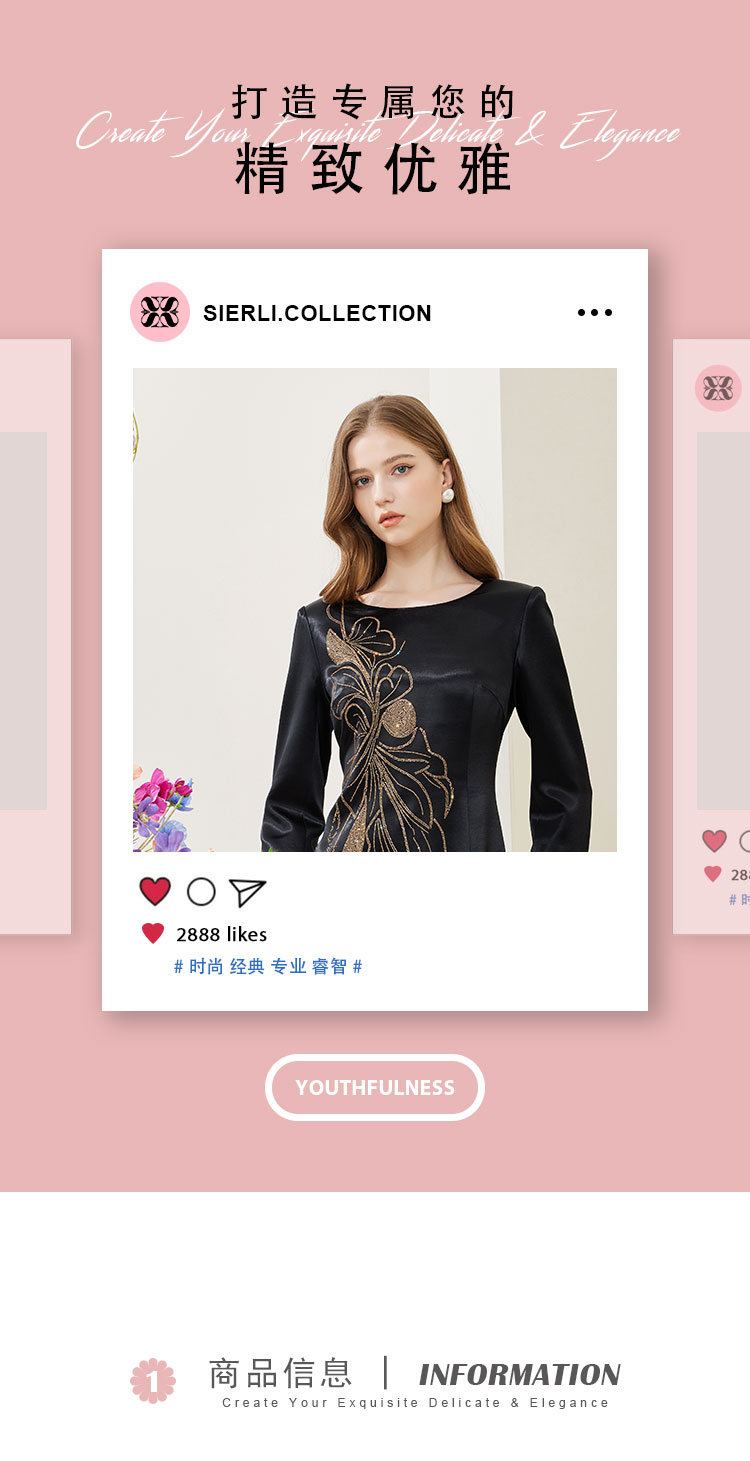This screenshot has width=750, height=1461.
Task: Click the model photo in the post
Action: pos(375,610)
